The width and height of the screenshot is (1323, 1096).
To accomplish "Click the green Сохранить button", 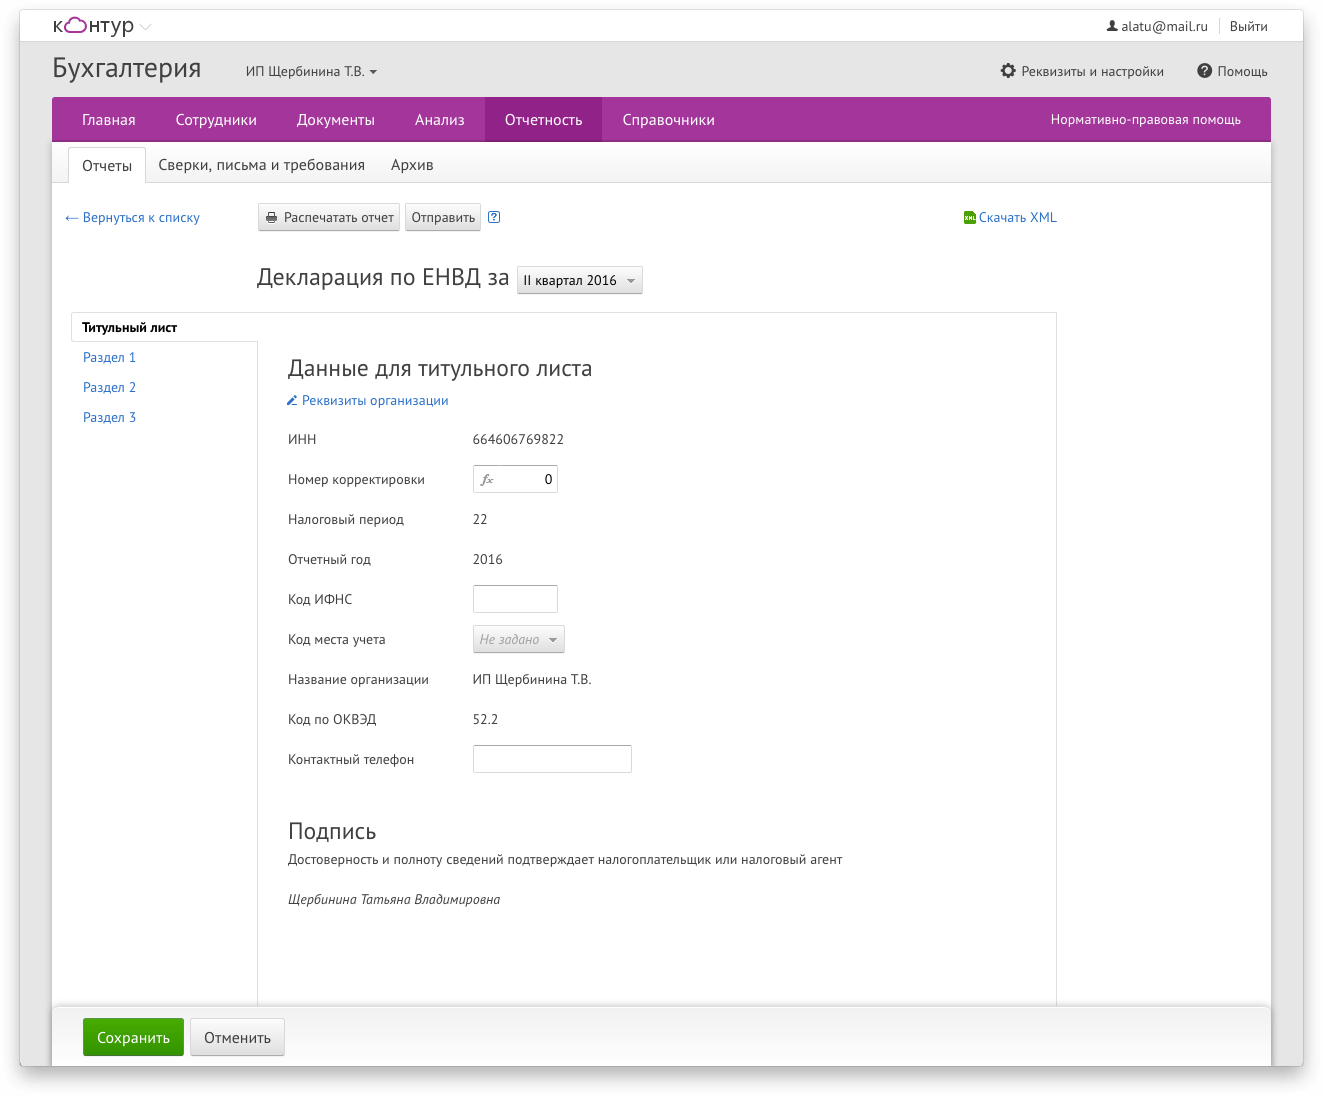I will tap(133, 1037).
